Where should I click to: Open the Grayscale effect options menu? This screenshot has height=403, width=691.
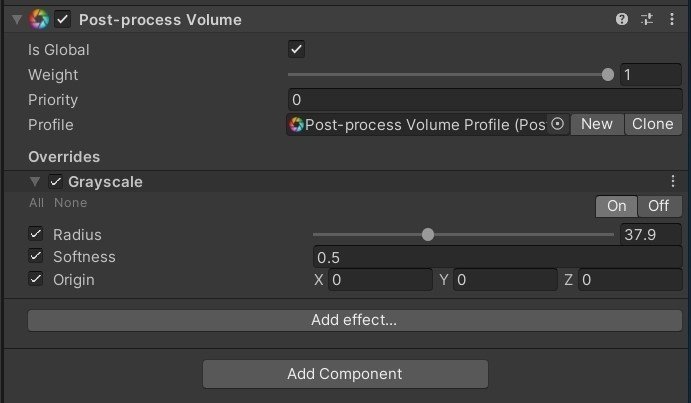[x=673, y=182]
